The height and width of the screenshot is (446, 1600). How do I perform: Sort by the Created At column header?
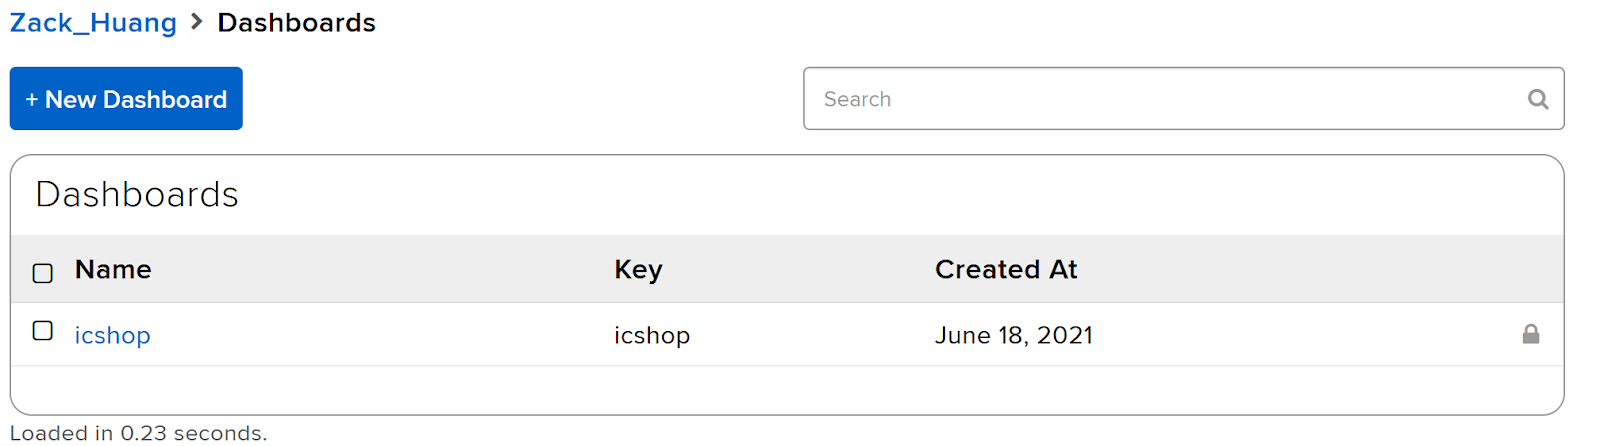coord(1006,269)
